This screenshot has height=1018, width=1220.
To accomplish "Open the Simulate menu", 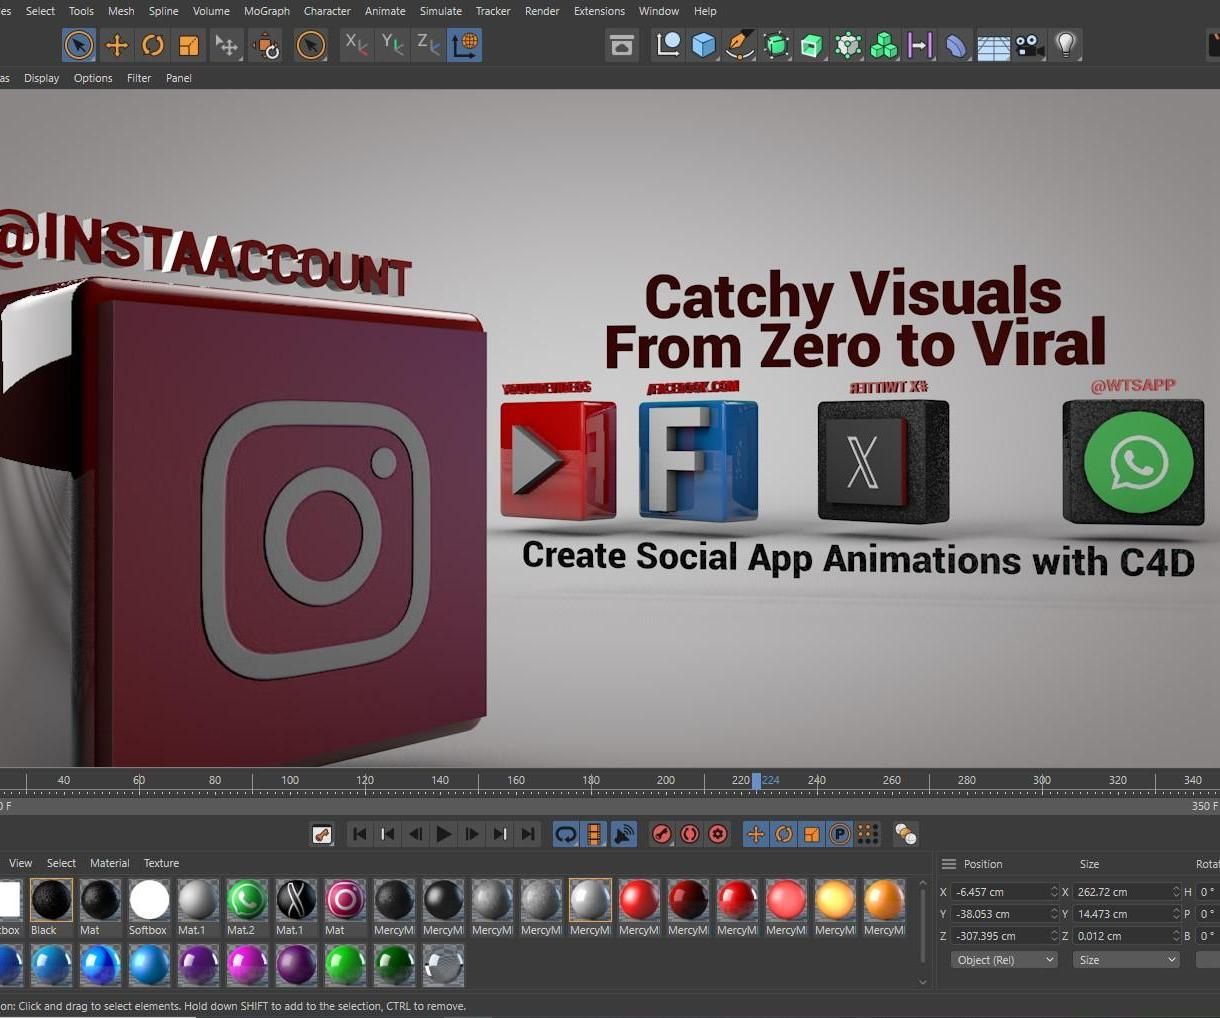I will [x=441, y=11].
